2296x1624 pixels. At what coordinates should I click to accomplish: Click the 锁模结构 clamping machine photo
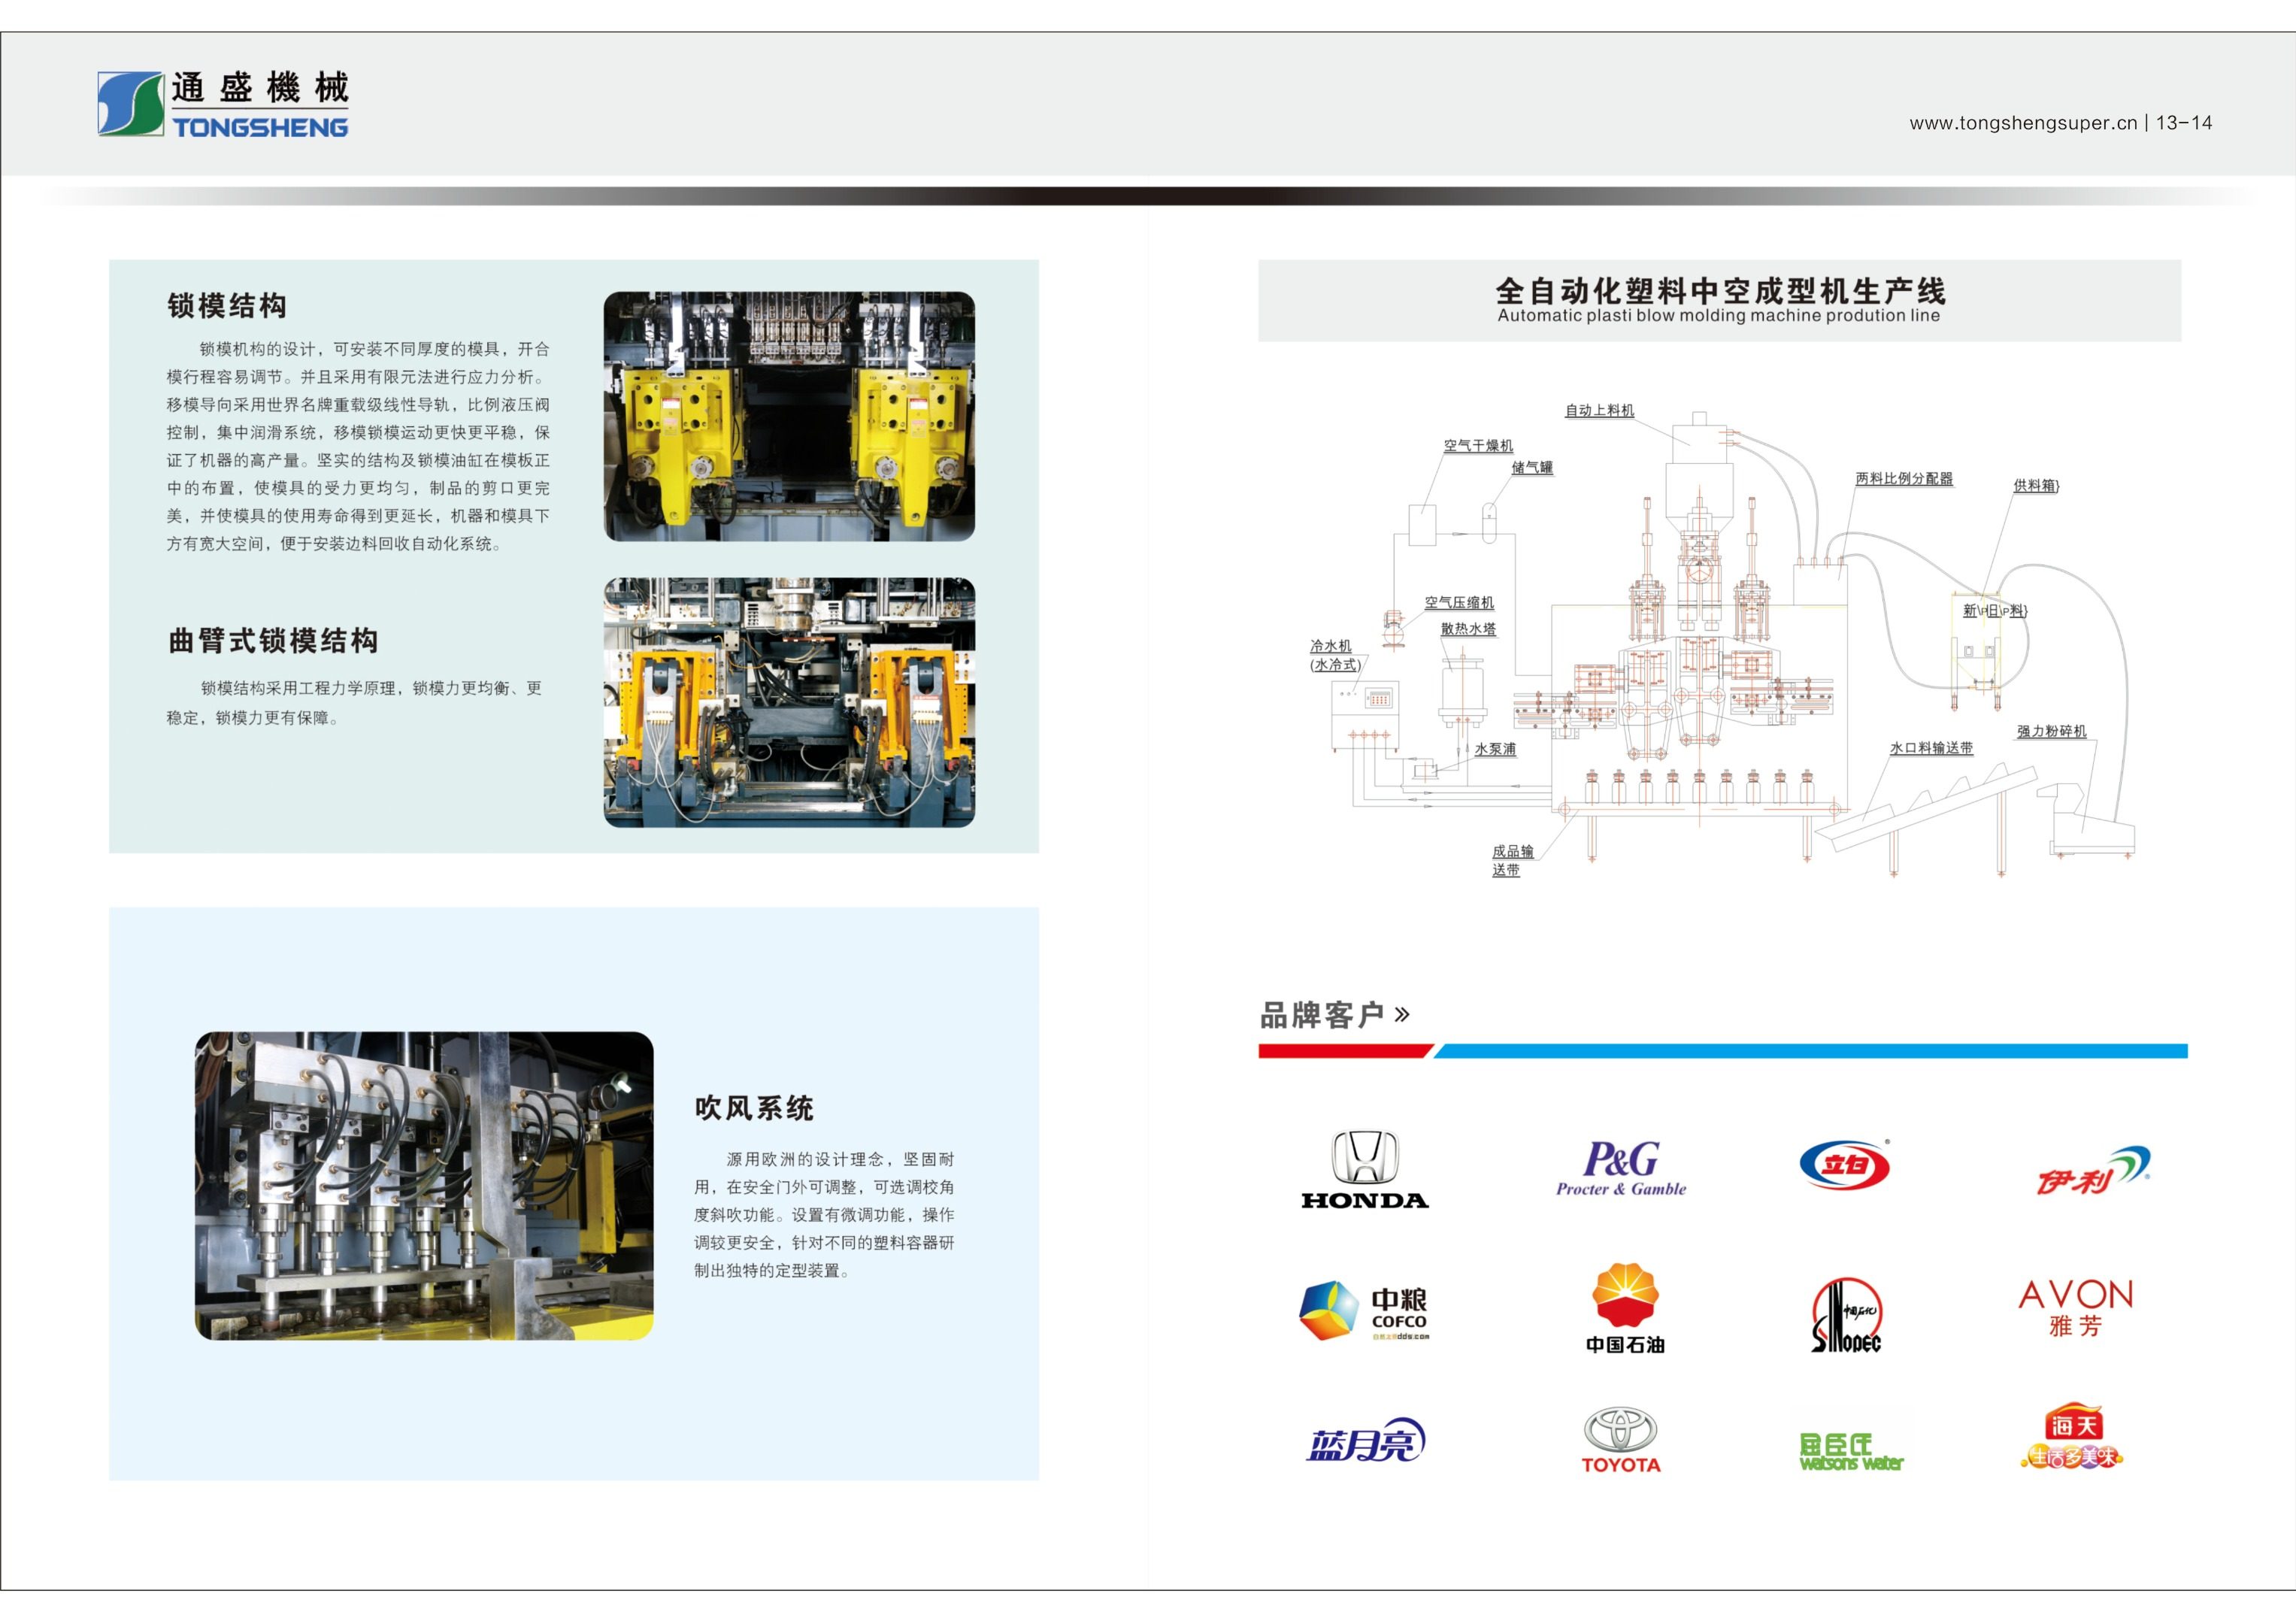[789, 416]
